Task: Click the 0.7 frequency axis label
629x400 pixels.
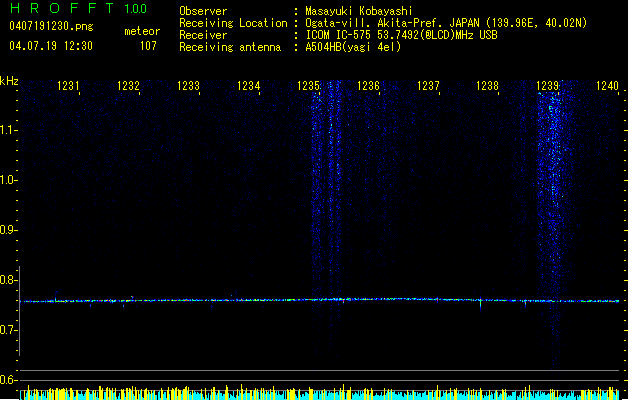Action: [8, 330]
